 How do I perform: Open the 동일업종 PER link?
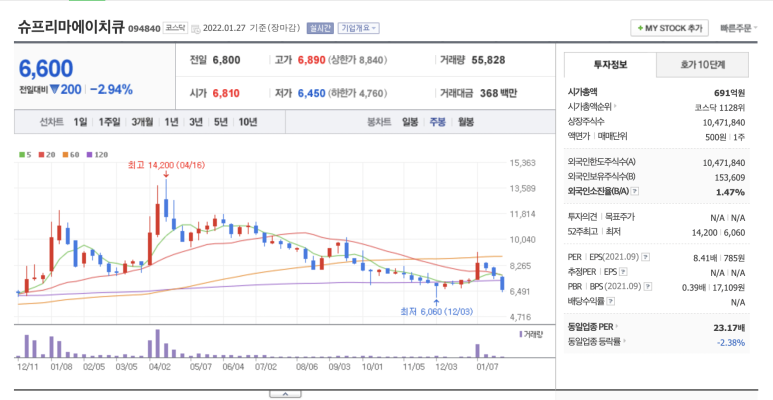(x=593, y=327)
